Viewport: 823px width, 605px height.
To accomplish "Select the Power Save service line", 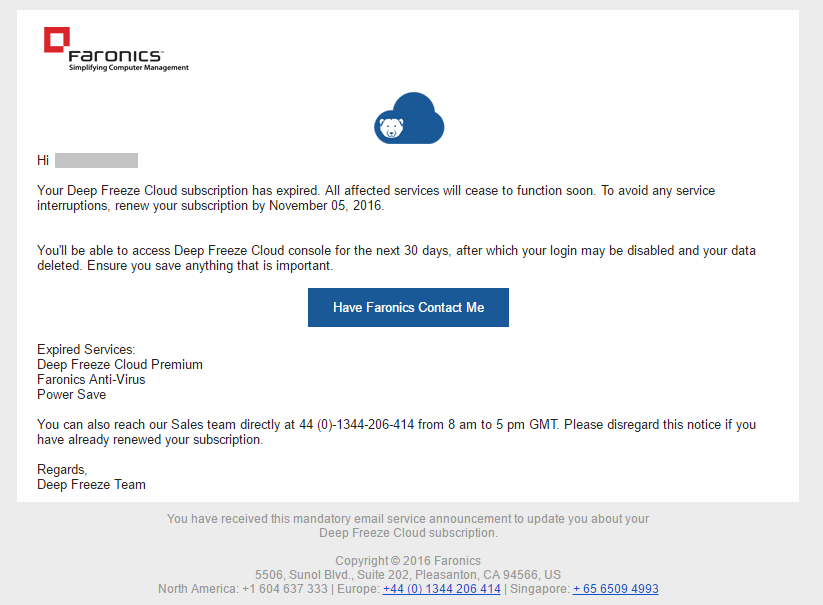I will (x=71, y=395).
